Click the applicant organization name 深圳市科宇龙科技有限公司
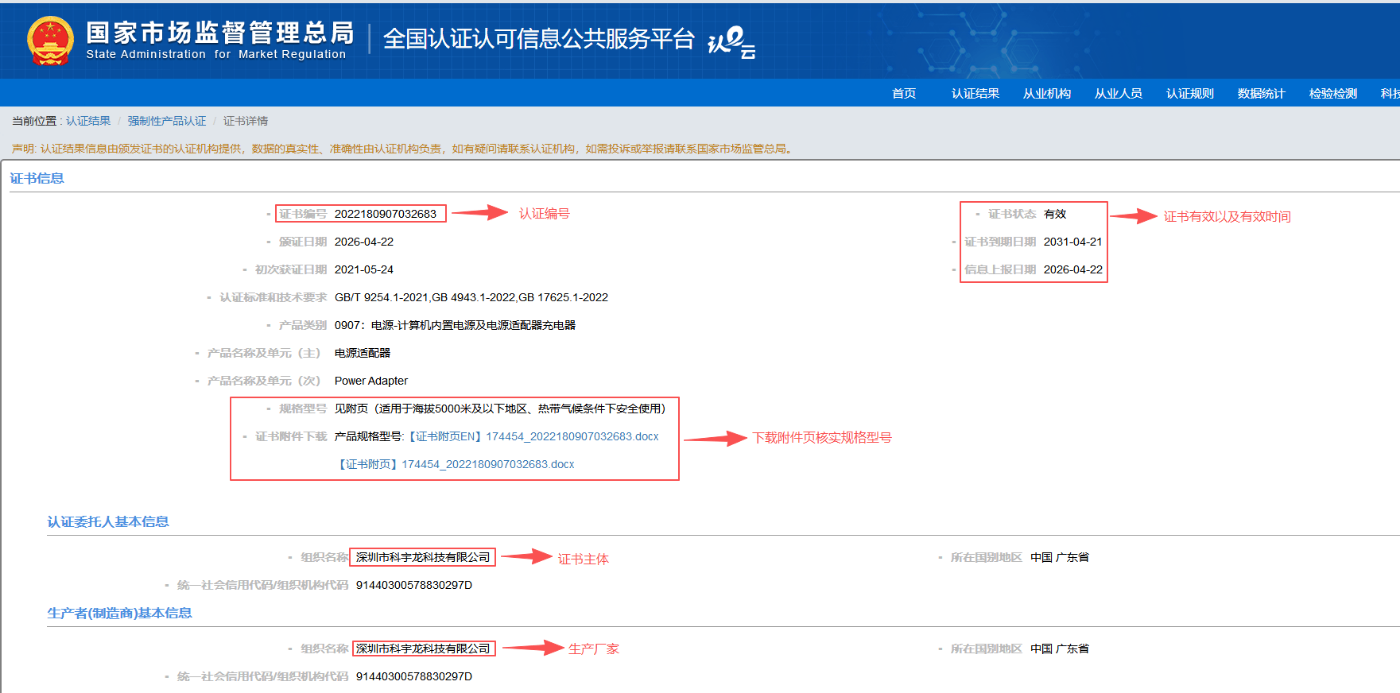Viewport: 1400px width, 693px height. 424,557
